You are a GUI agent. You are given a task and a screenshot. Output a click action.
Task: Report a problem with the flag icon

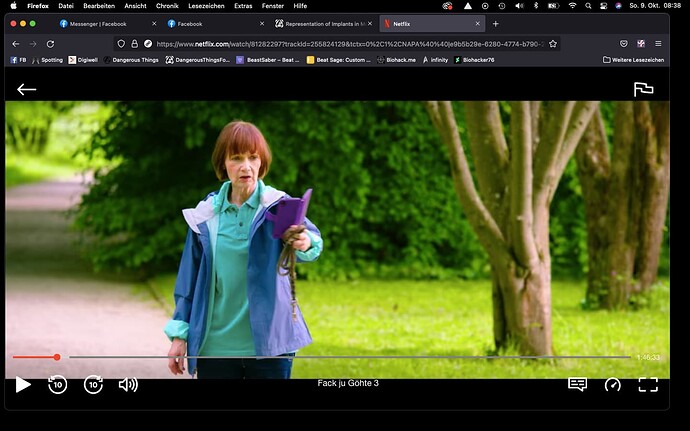643,89
